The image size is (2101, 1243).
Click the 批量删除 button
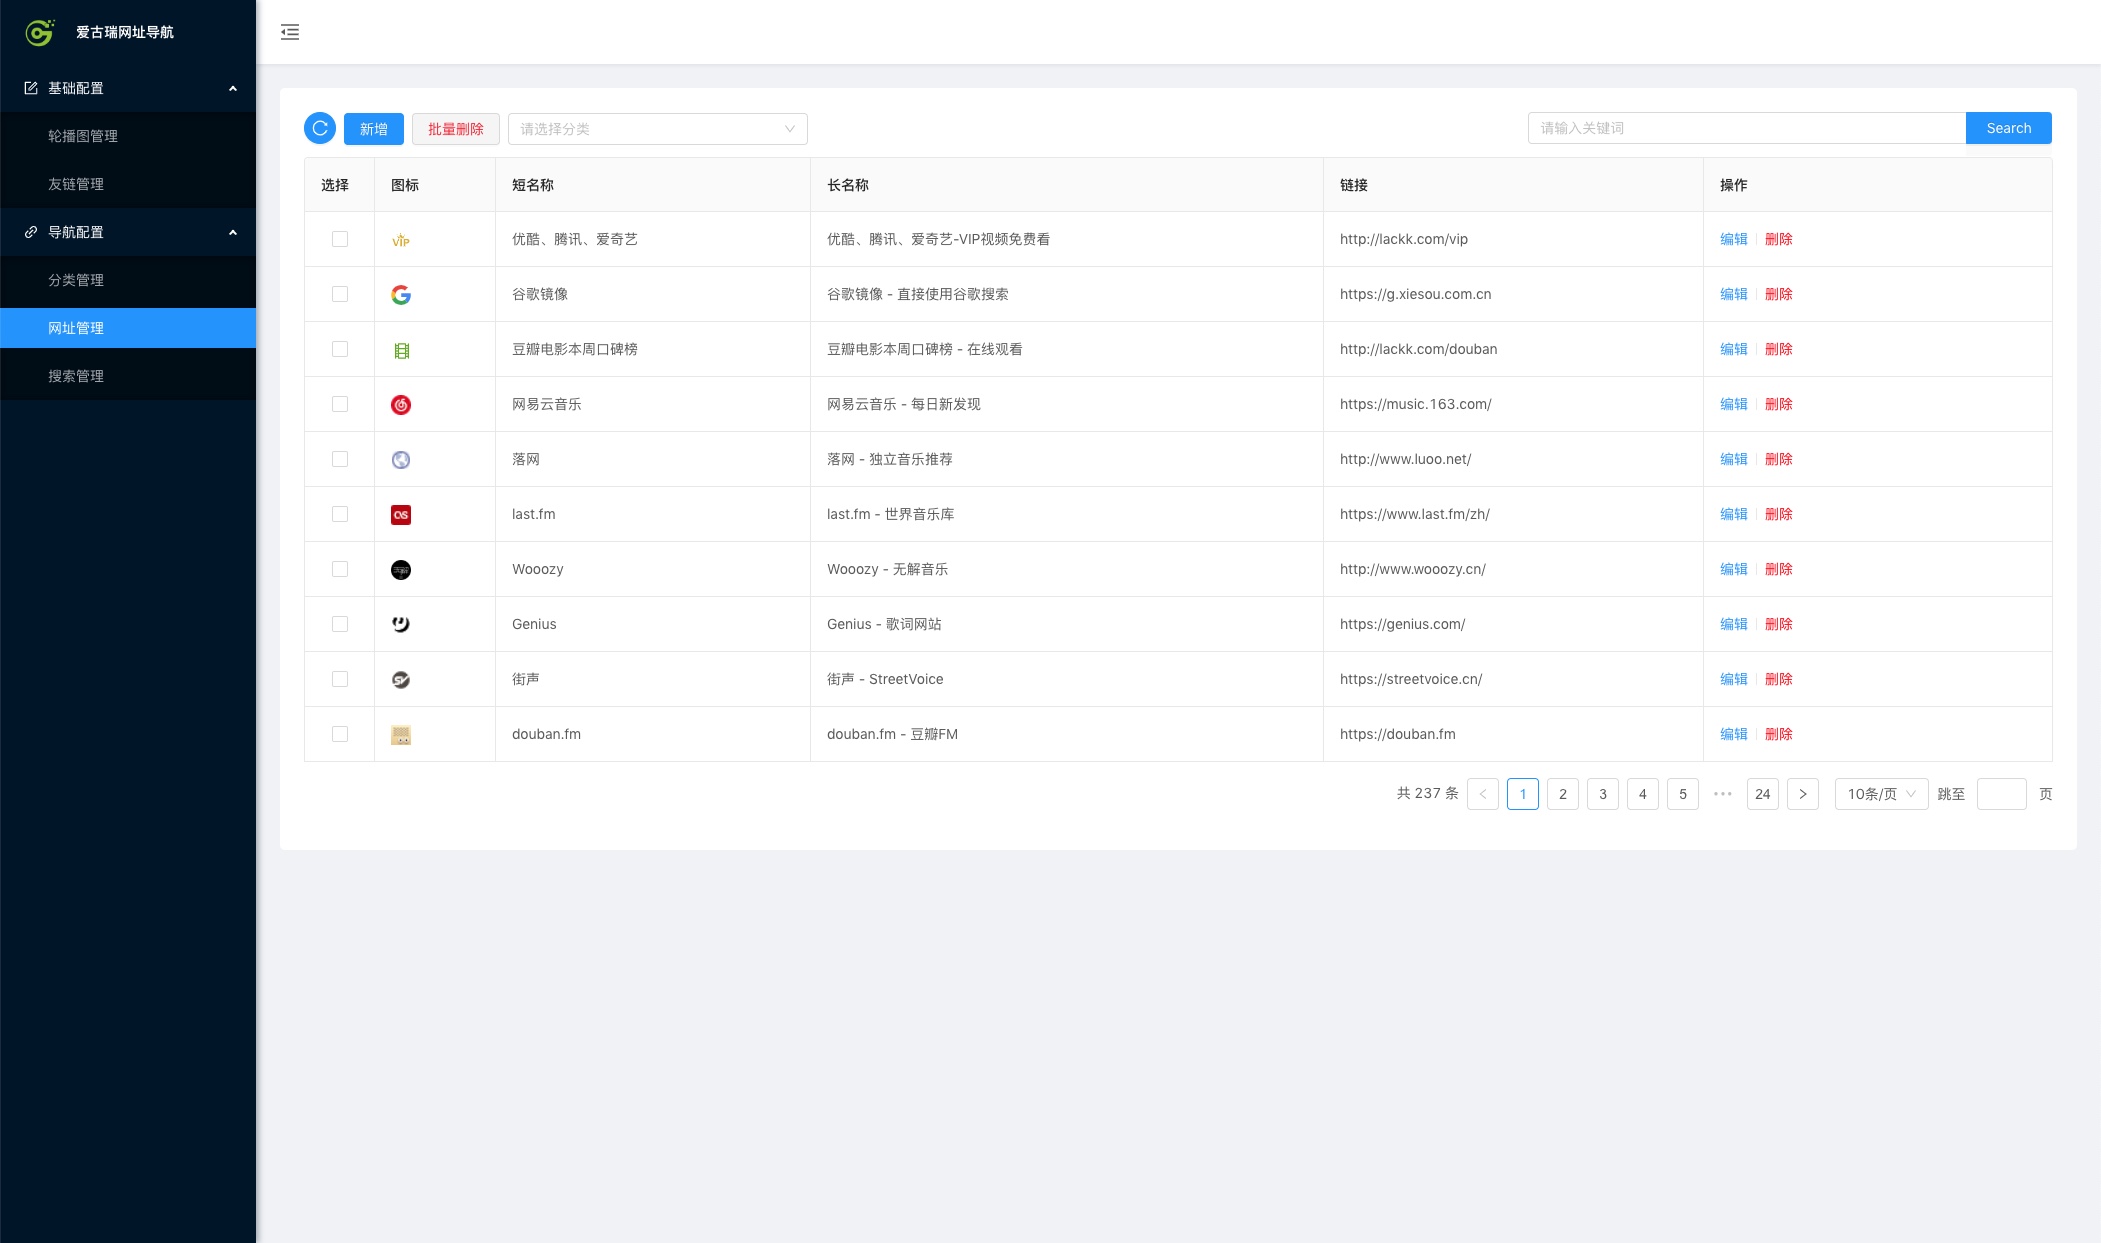pyautogui.click(x=456, y=129)
